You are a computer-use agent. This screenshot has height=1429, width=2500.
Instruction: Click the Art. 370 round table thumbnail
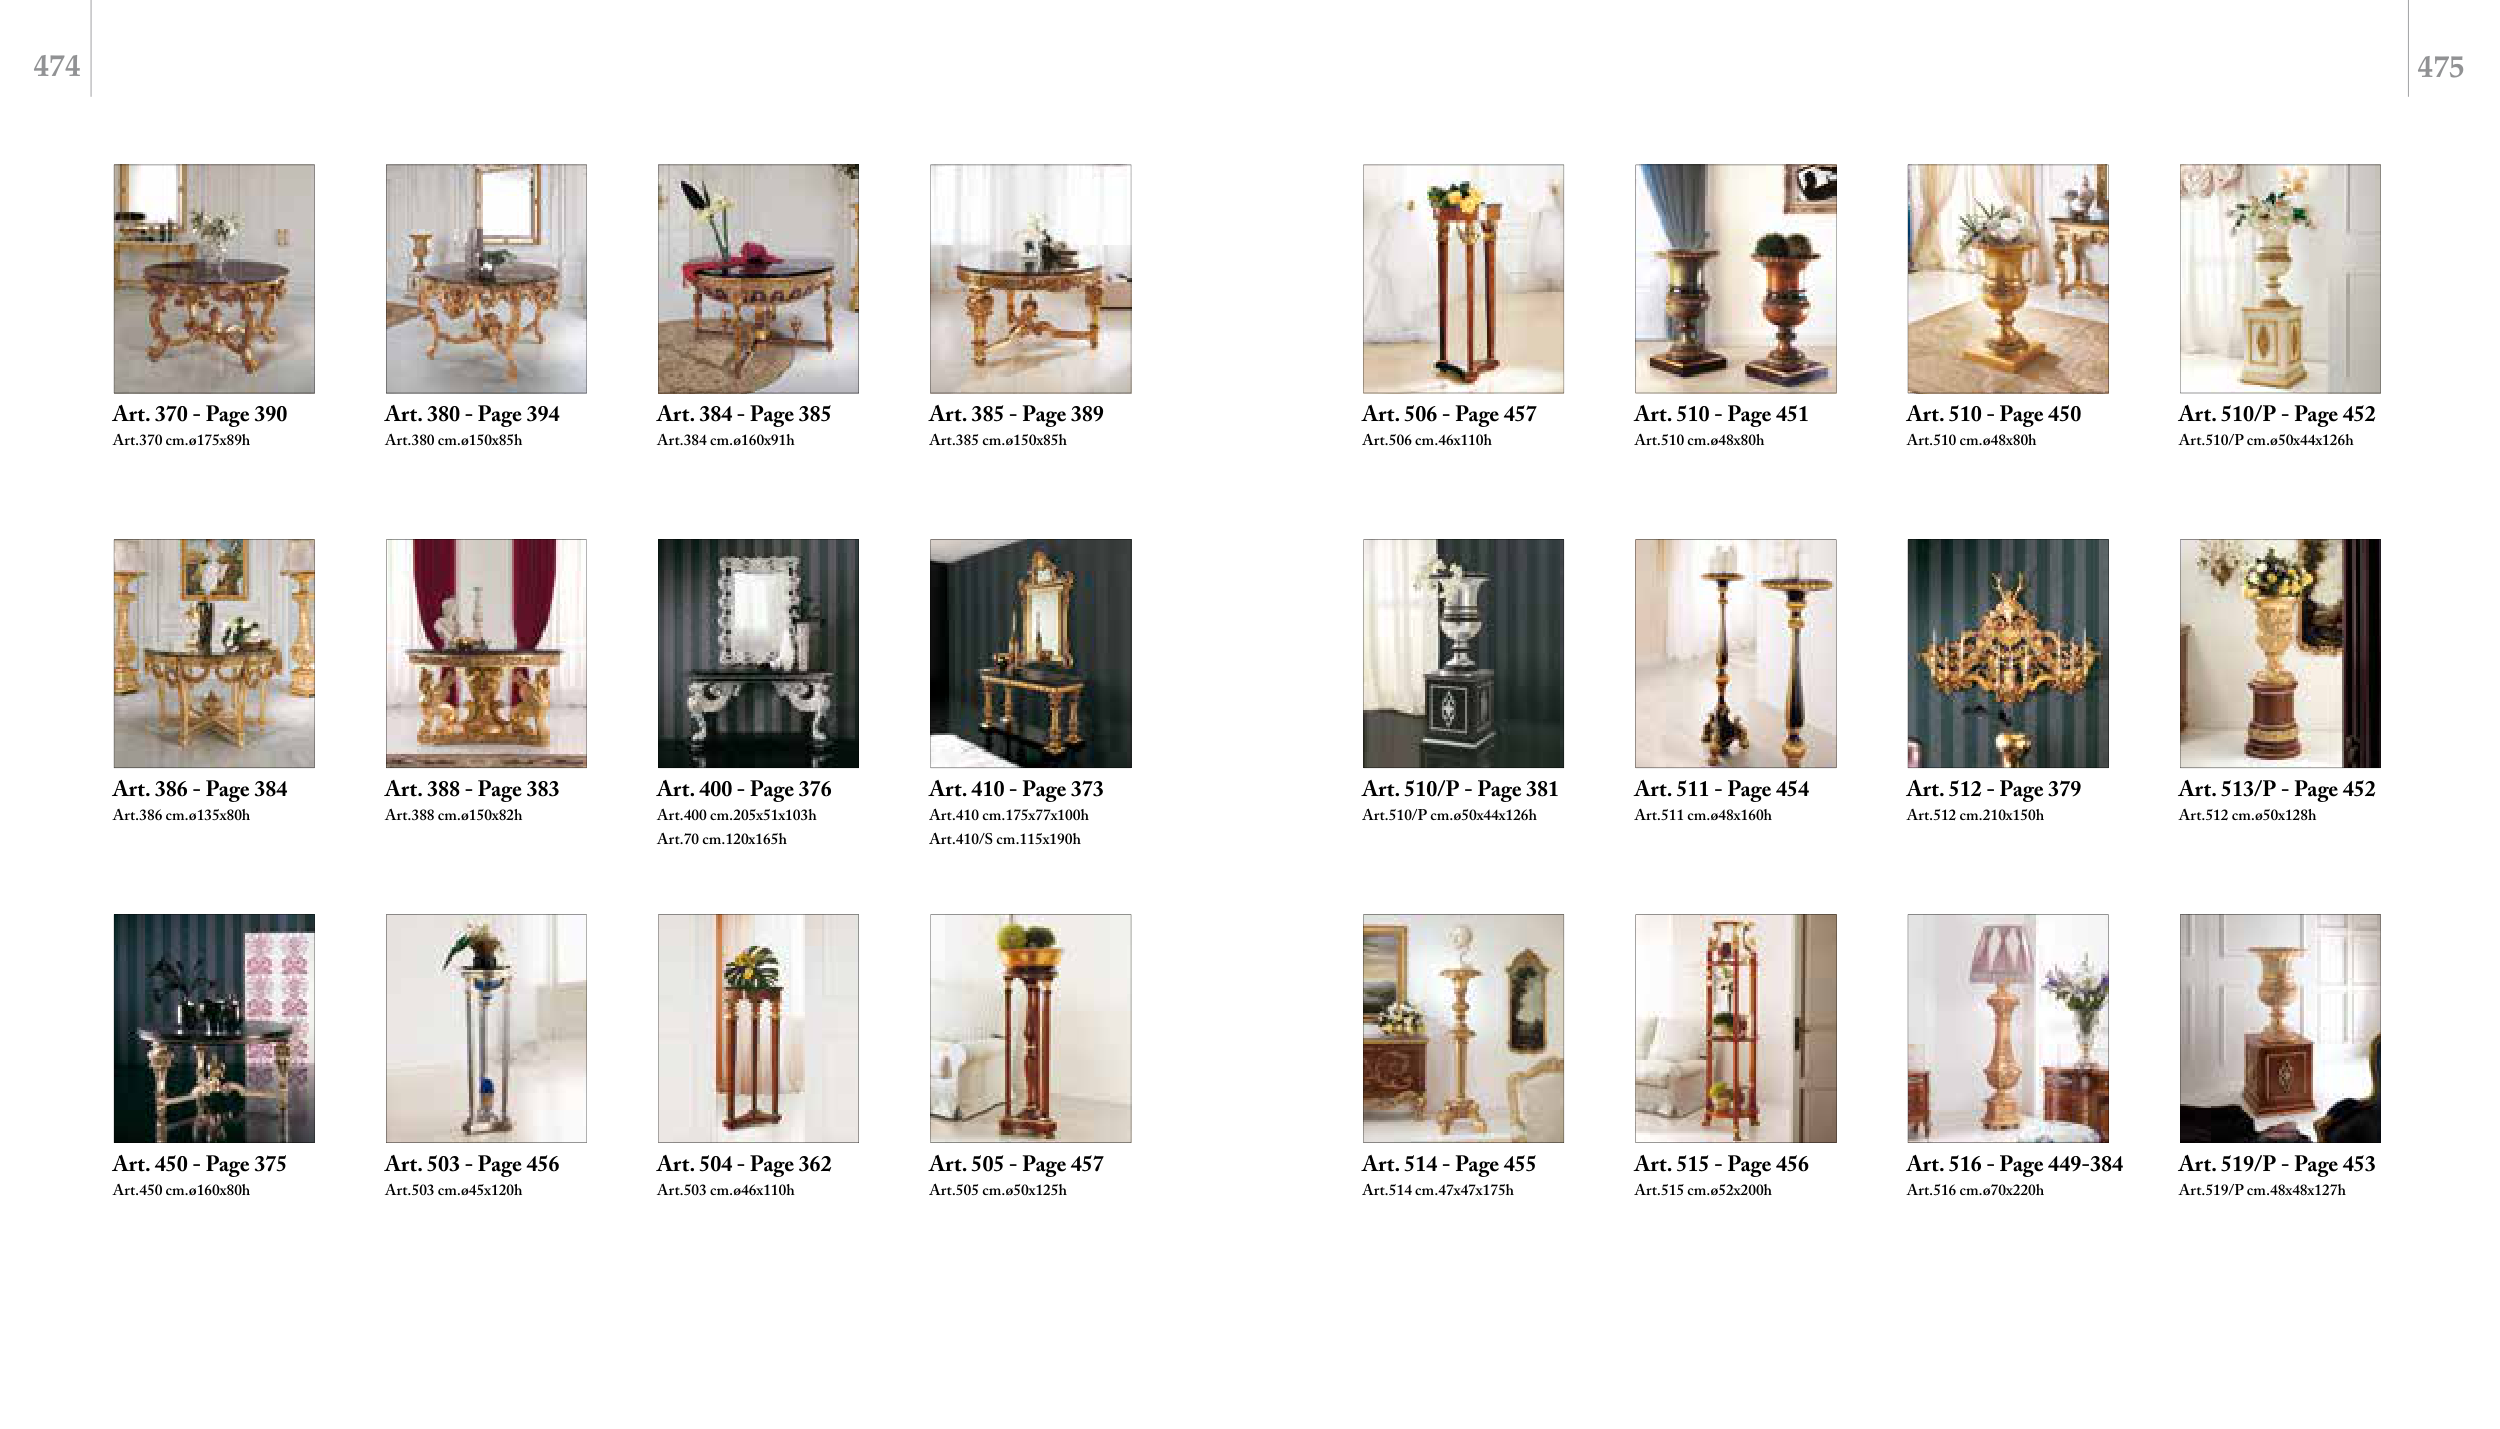coord(214,278)
